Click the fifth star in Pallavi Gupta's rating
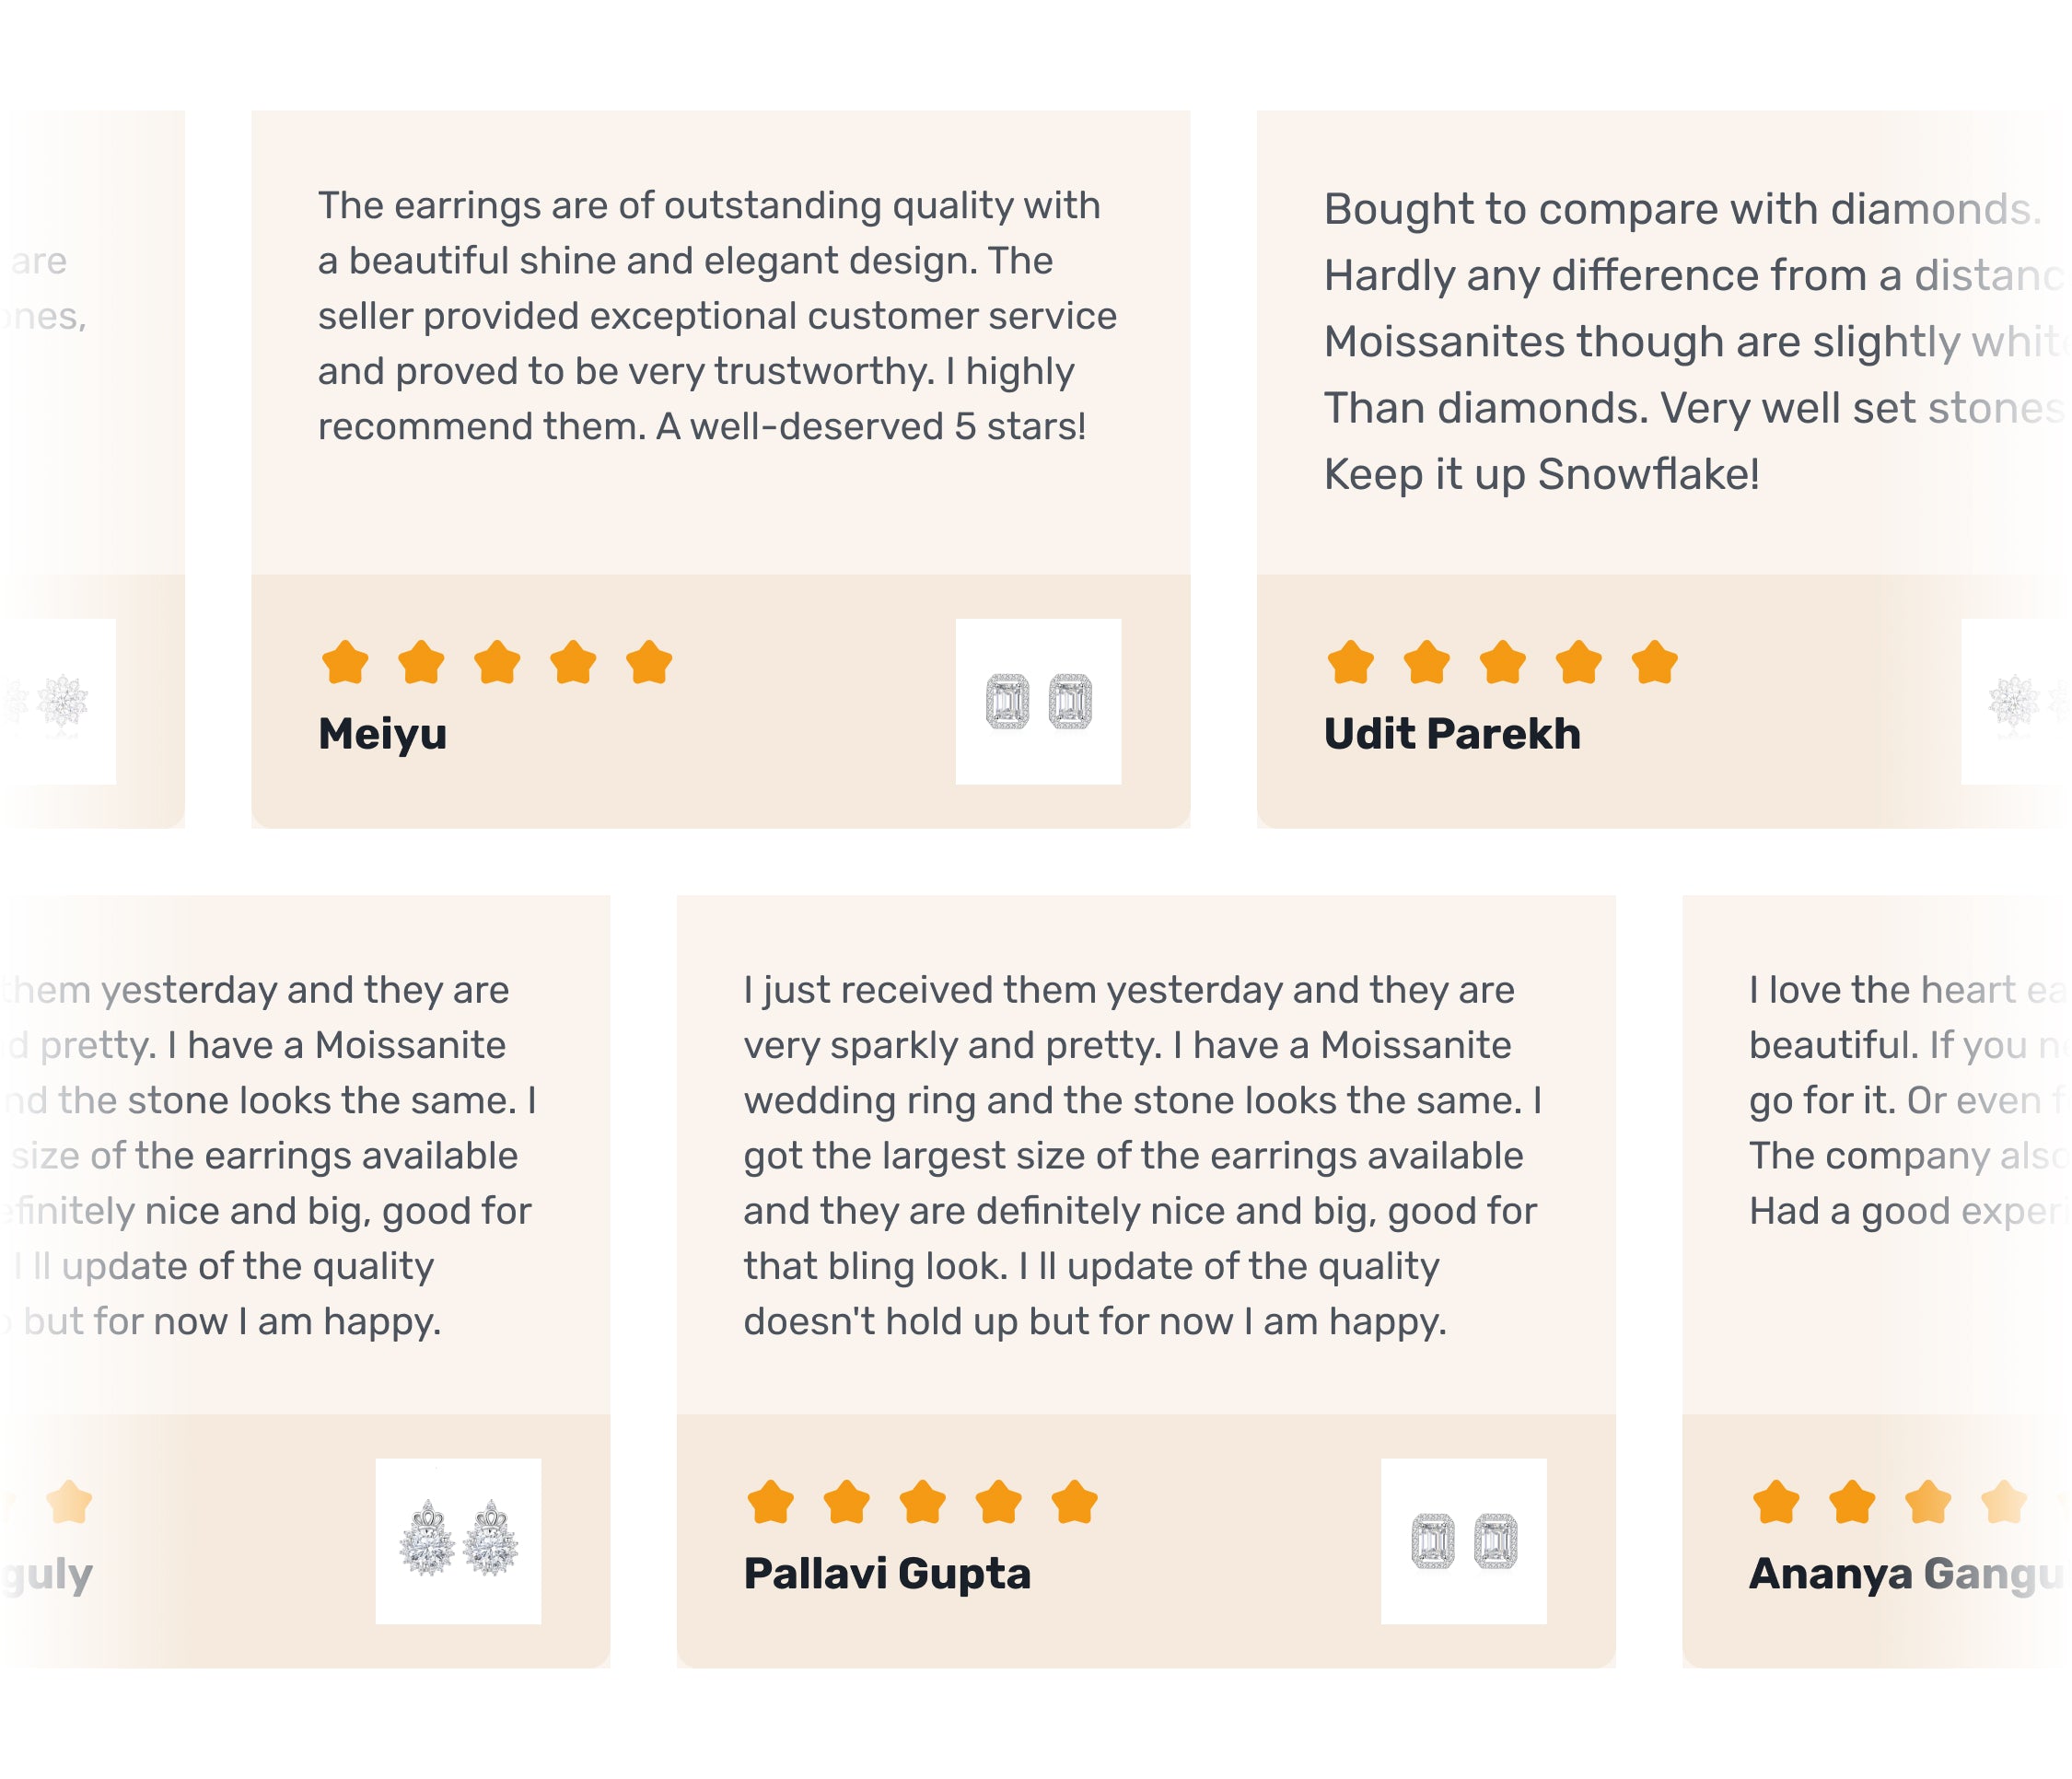Viewport: 2072px width, 1779px height. coord(1075,1502)
